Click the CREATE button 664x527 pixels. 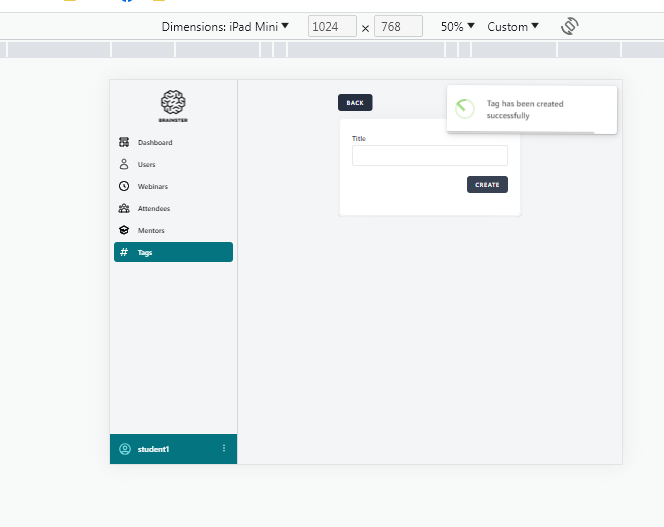click(x=487, y=185)
